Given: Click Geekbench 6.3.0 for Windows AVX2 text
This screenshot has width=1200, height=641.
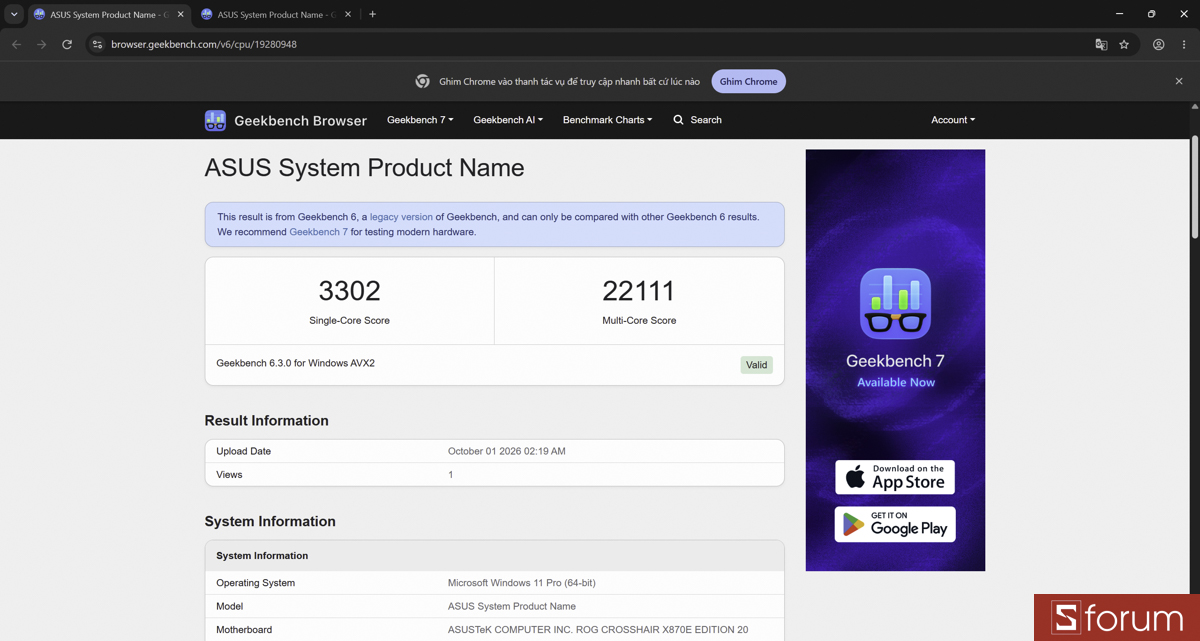Looking at the screenshot, I should (296, 363).
